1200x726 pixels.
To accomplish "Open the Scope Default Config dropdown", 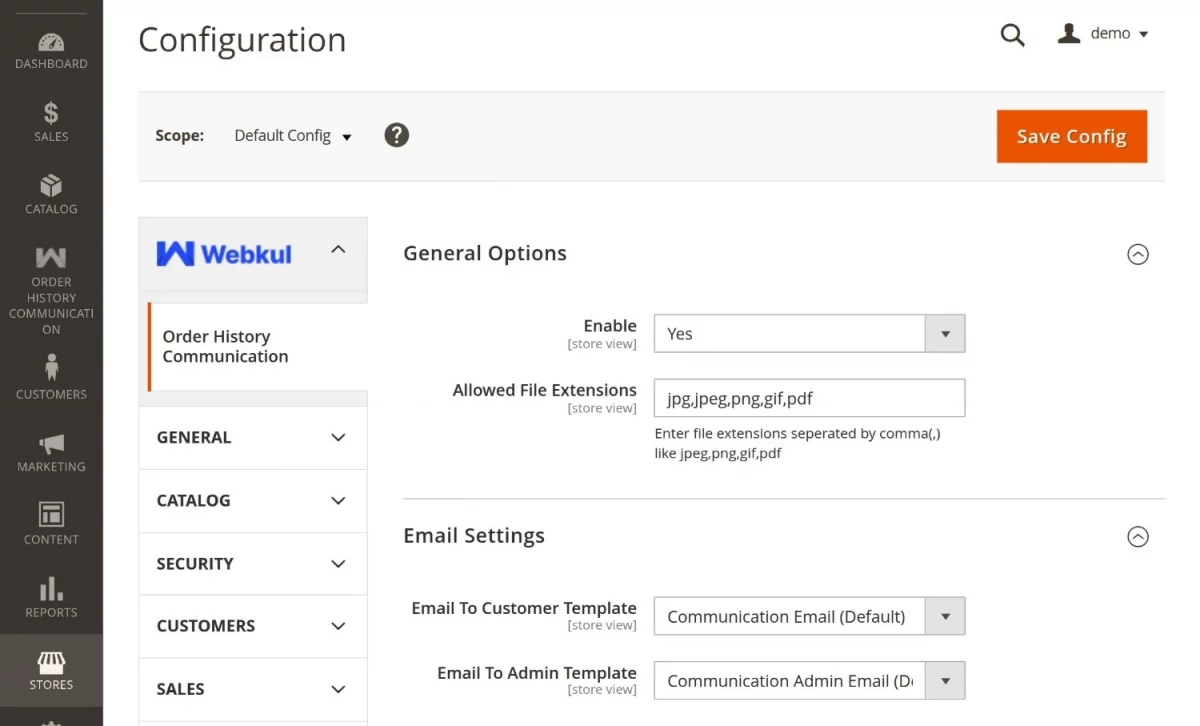I will [291, 135].
